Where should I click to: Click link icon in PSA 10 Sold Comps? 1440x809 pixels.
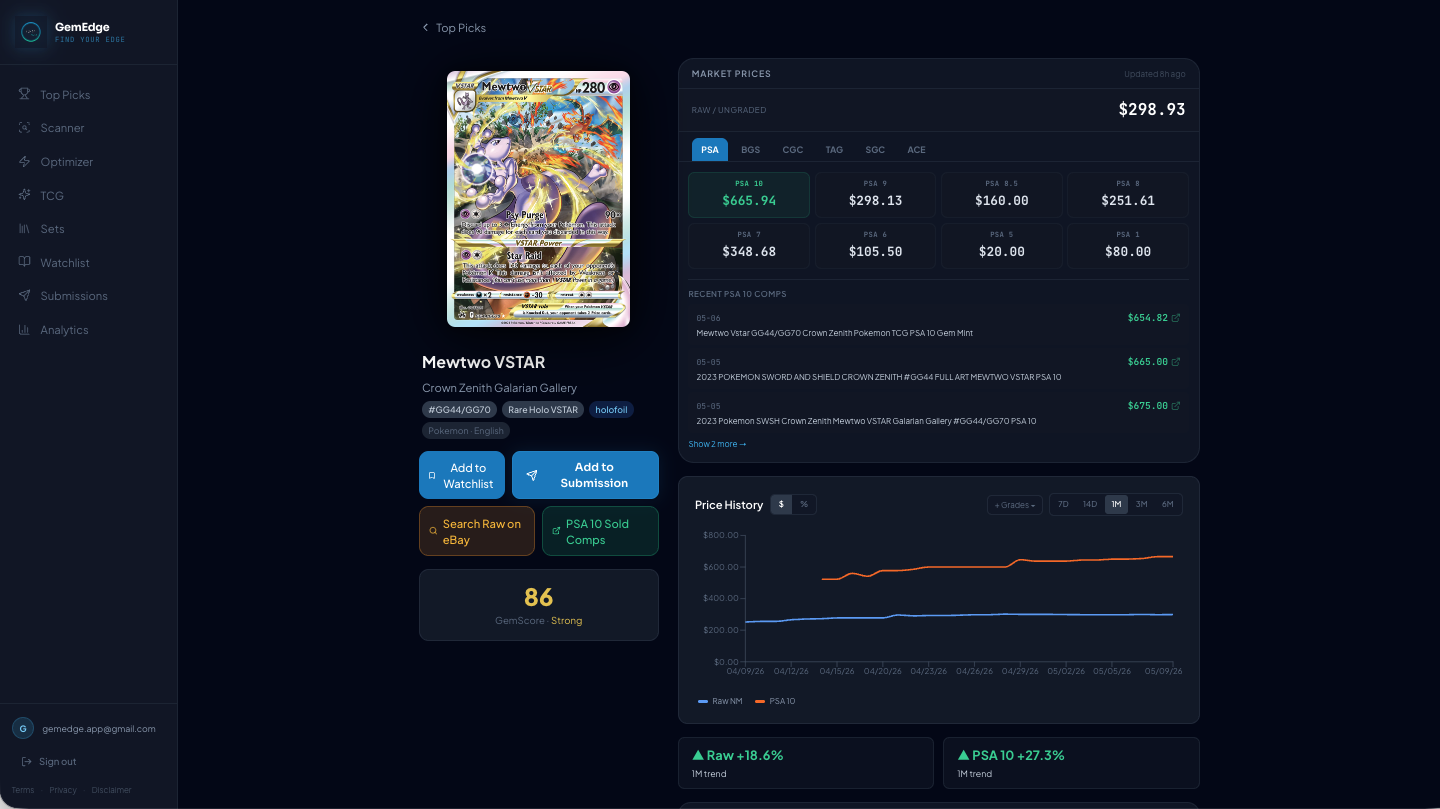556,532
